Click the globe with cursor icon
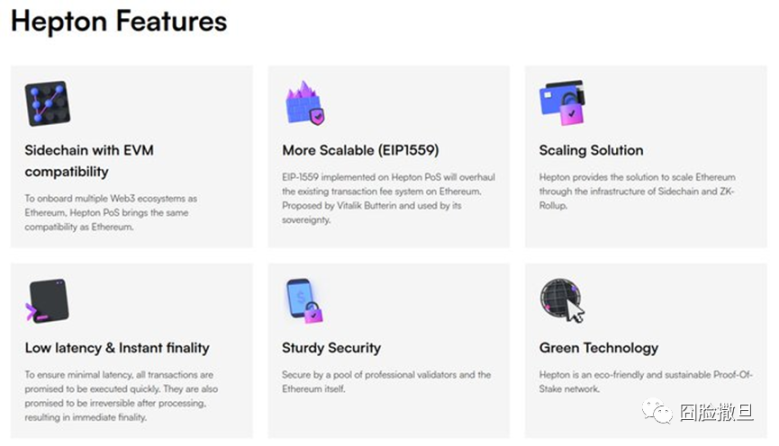This screenshot has height=446, width=779. click(562, 301)
